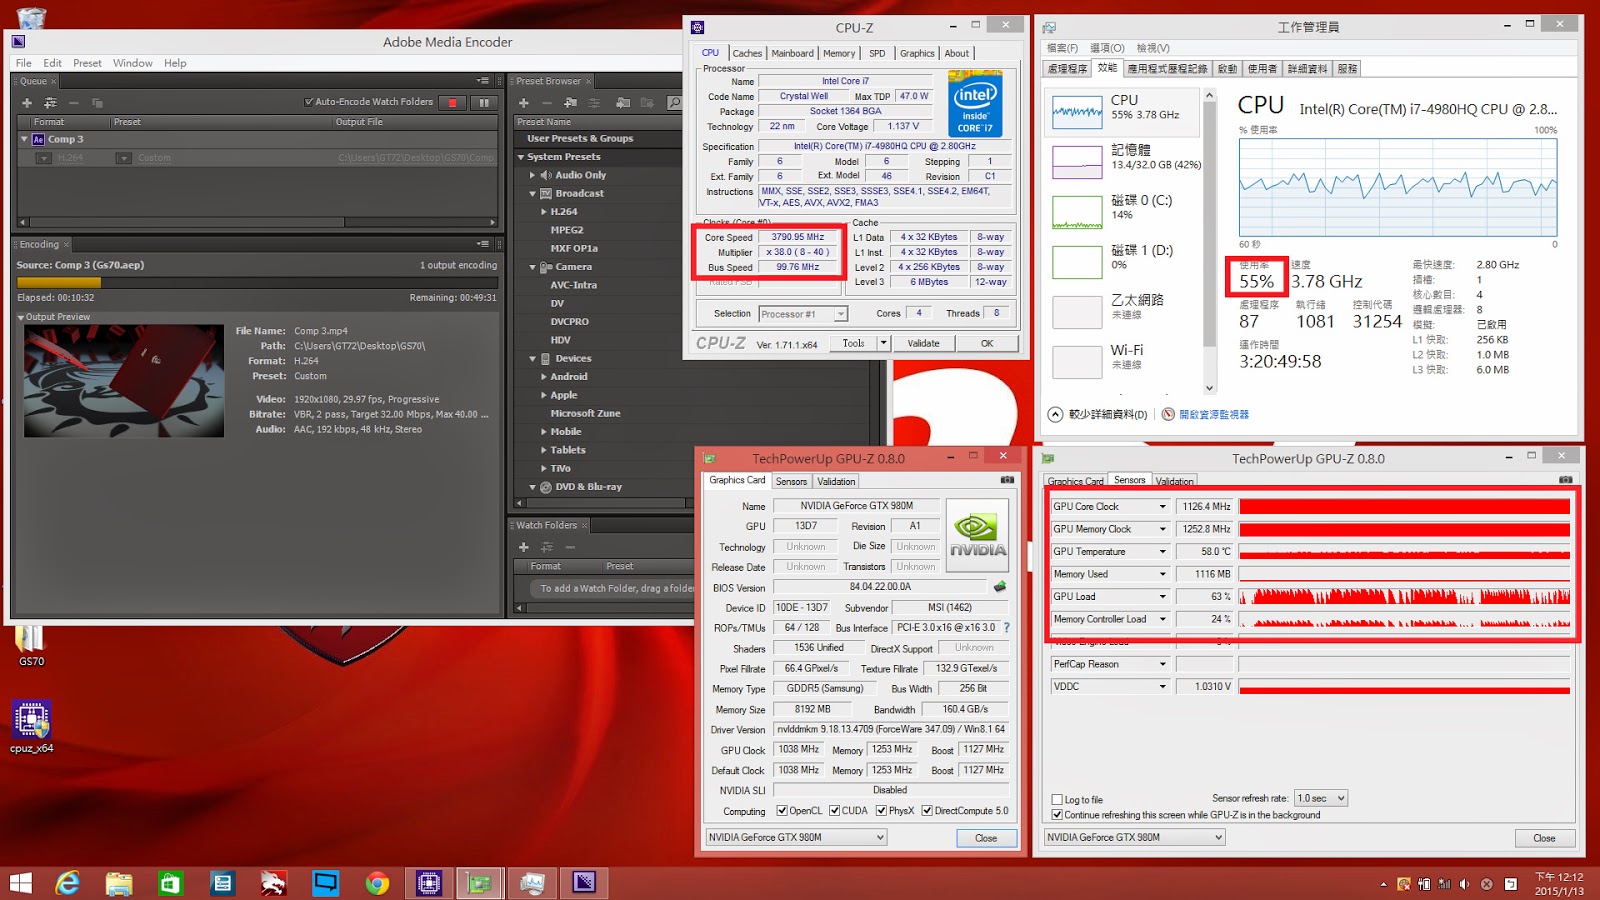The height and width of the screenshot is (900, 1600).
Task: Click Add Output icon in Queue panel
Action: (x=50, y=103)
